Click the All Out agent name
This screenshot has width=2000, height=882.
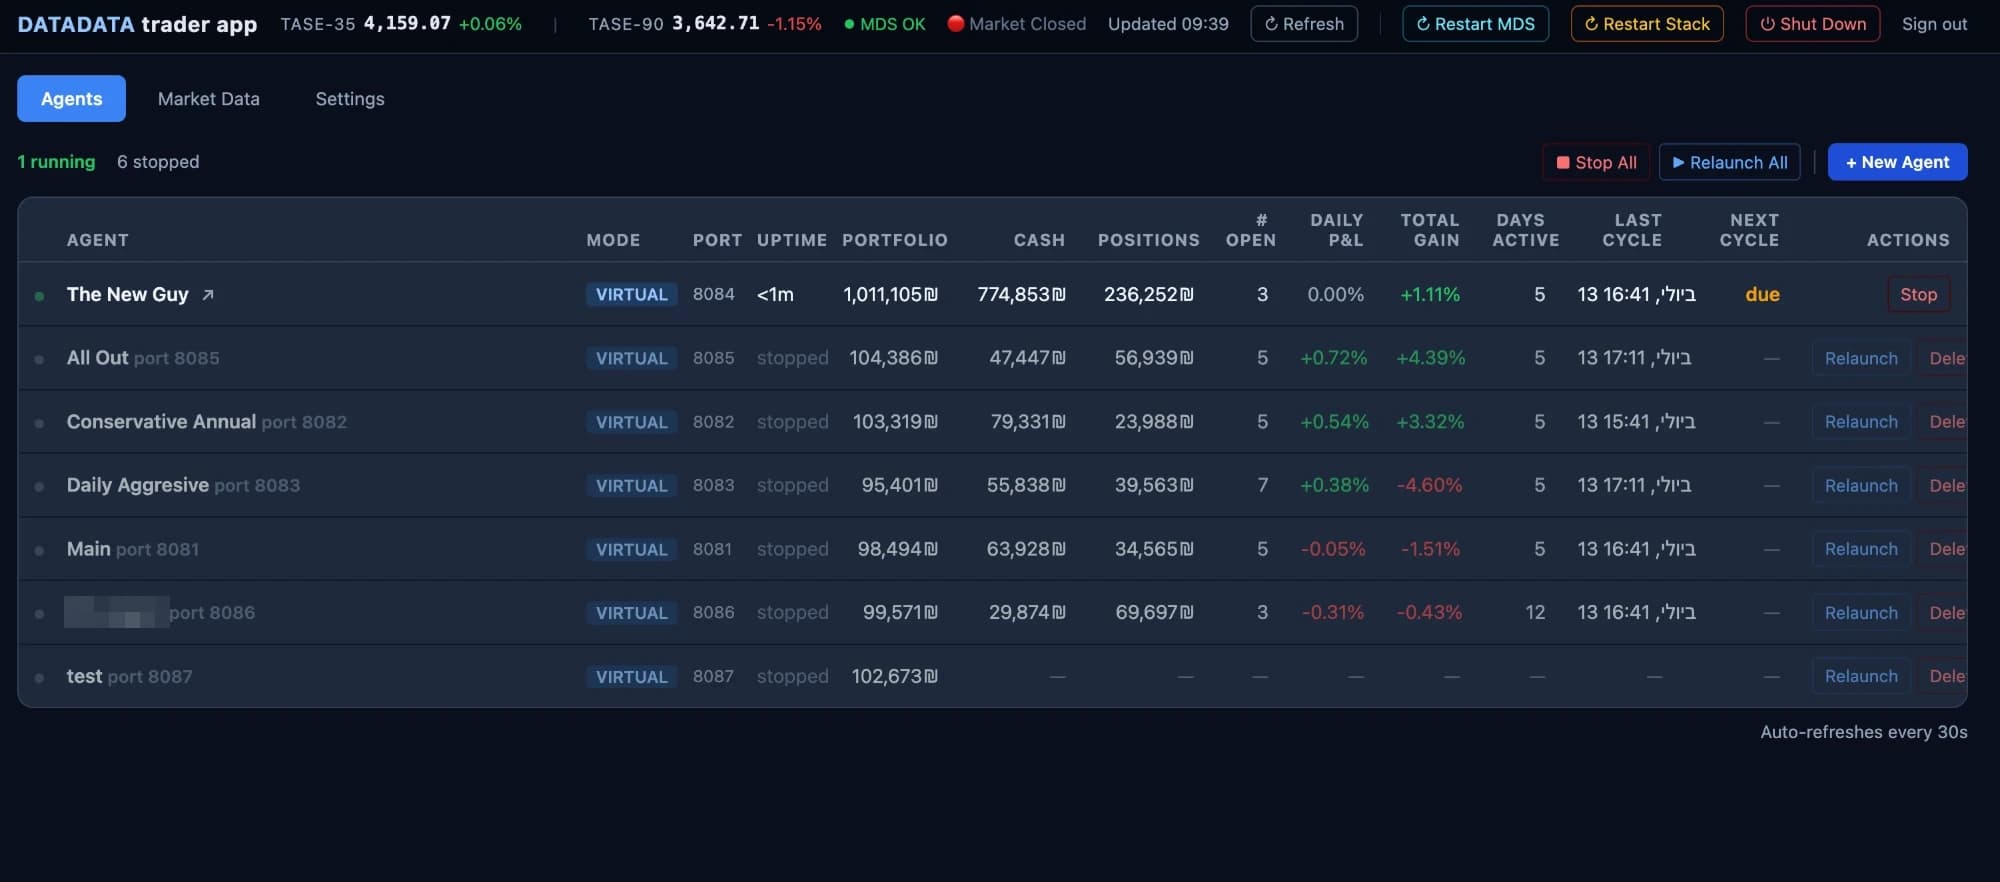coord(97,357)
